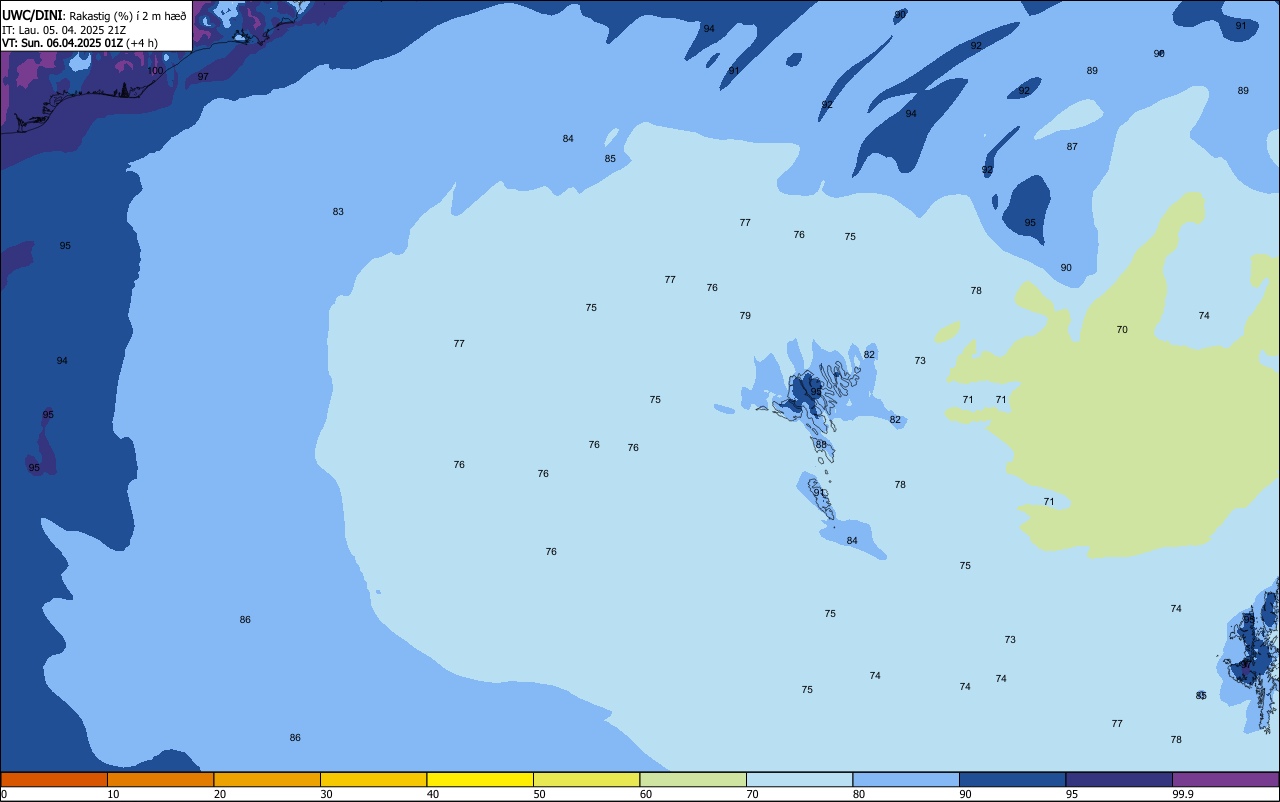
Task: Click the 95–99.9 navy legend swatch
Action: (x=1119, y=779)
